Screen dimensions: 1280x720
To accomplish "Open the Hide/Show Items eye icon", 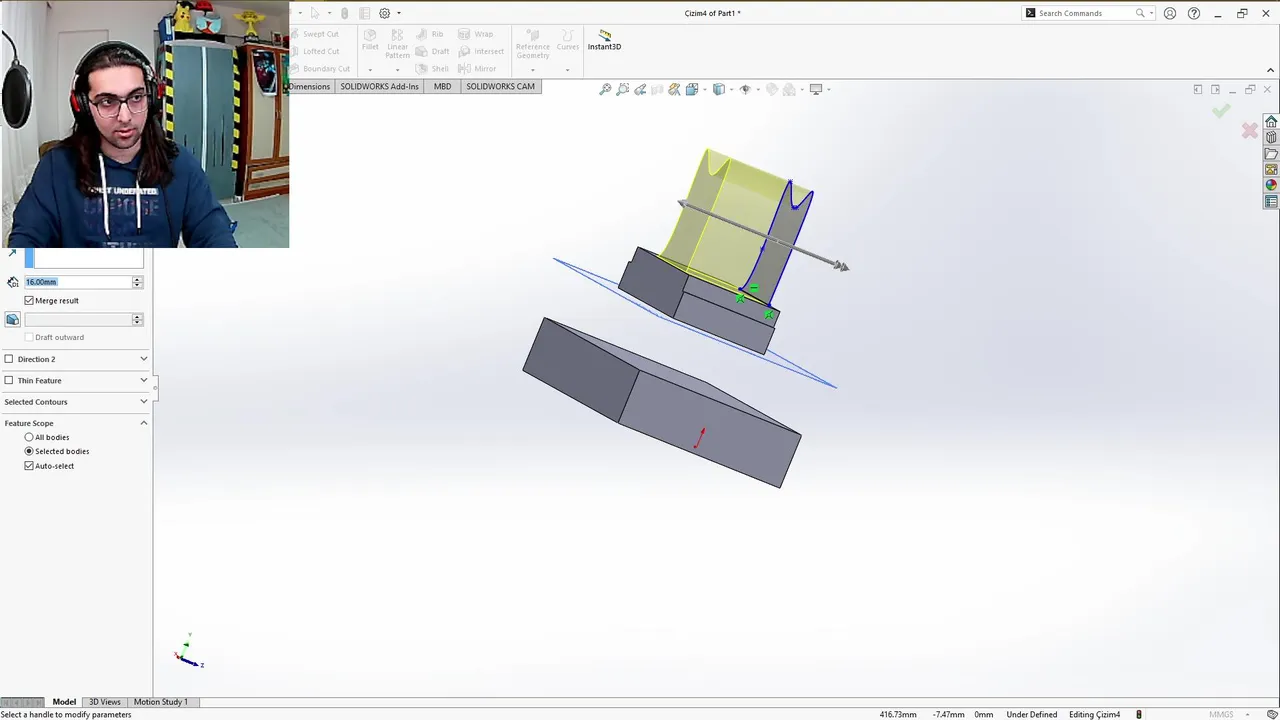I will pos(745,89).
